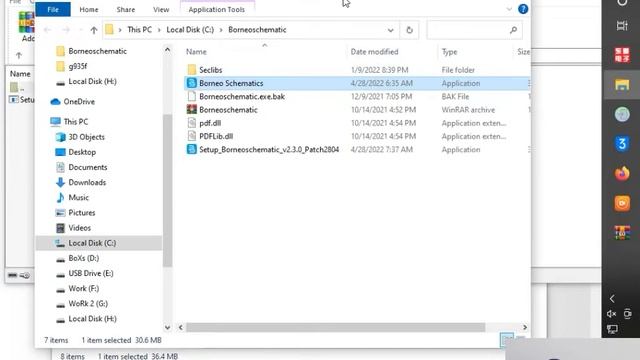Click the search magnifier icon
This screenshot has width=640, height=360.
513,30
